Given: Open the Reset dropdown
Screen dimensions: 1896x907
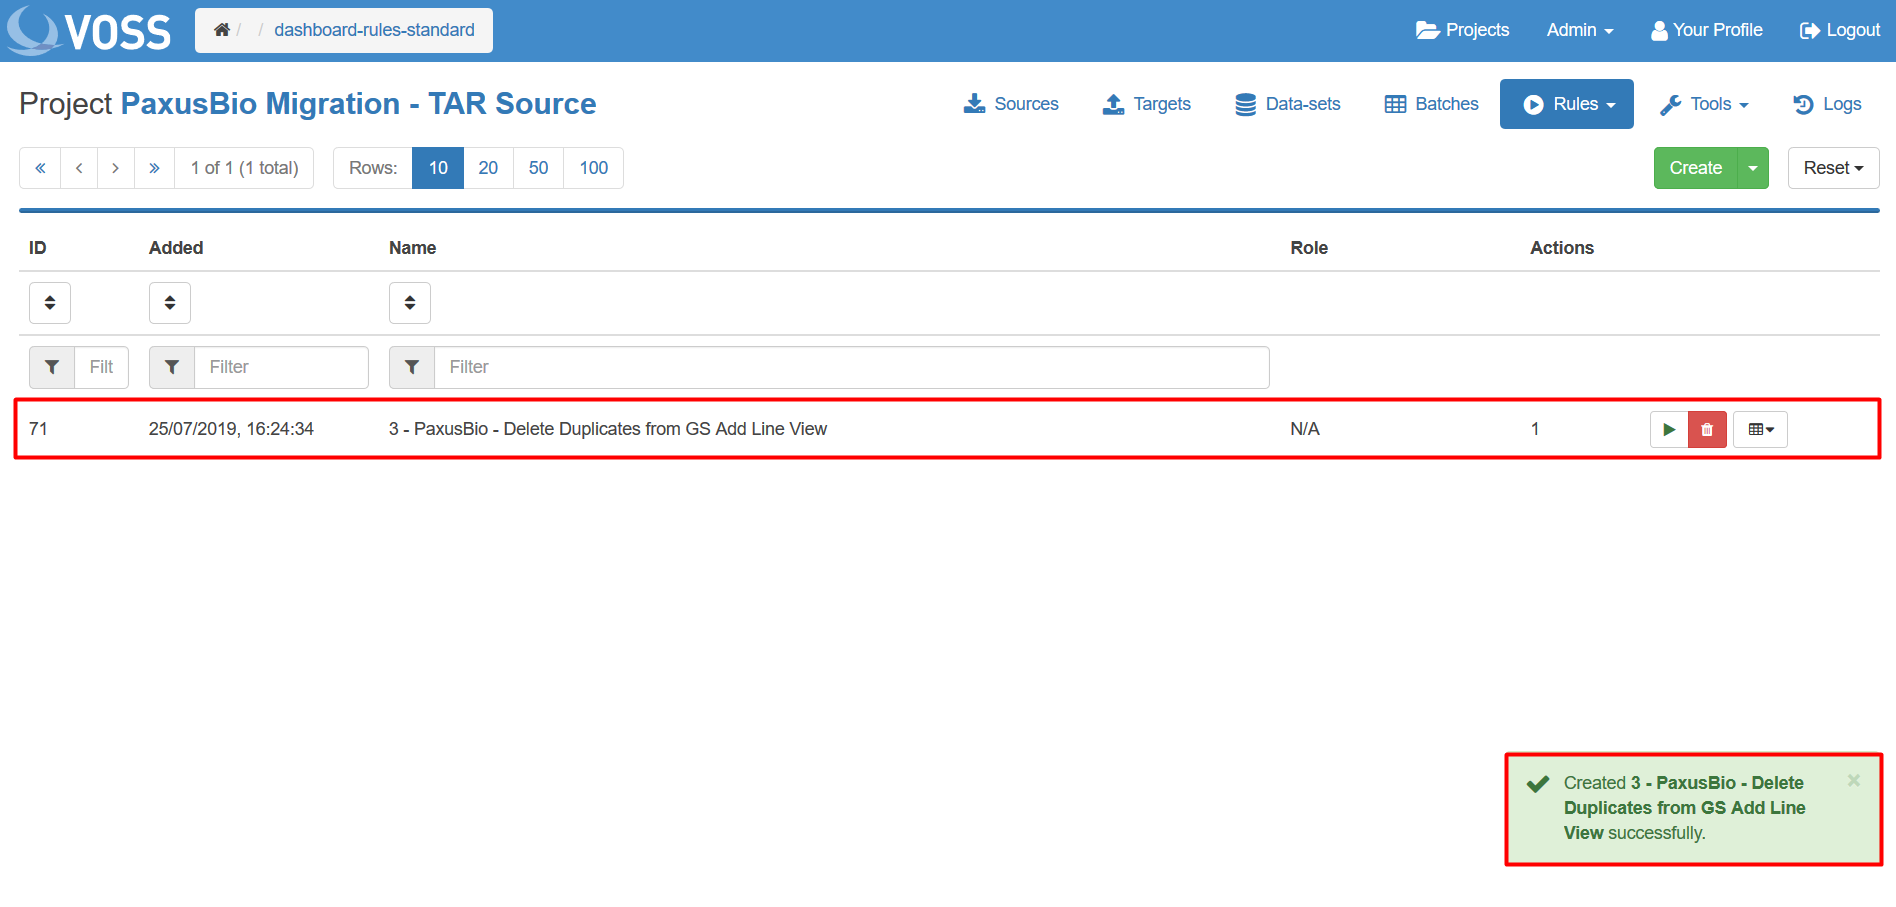Looking at the screenshot, I should [x=1833, y=168].
